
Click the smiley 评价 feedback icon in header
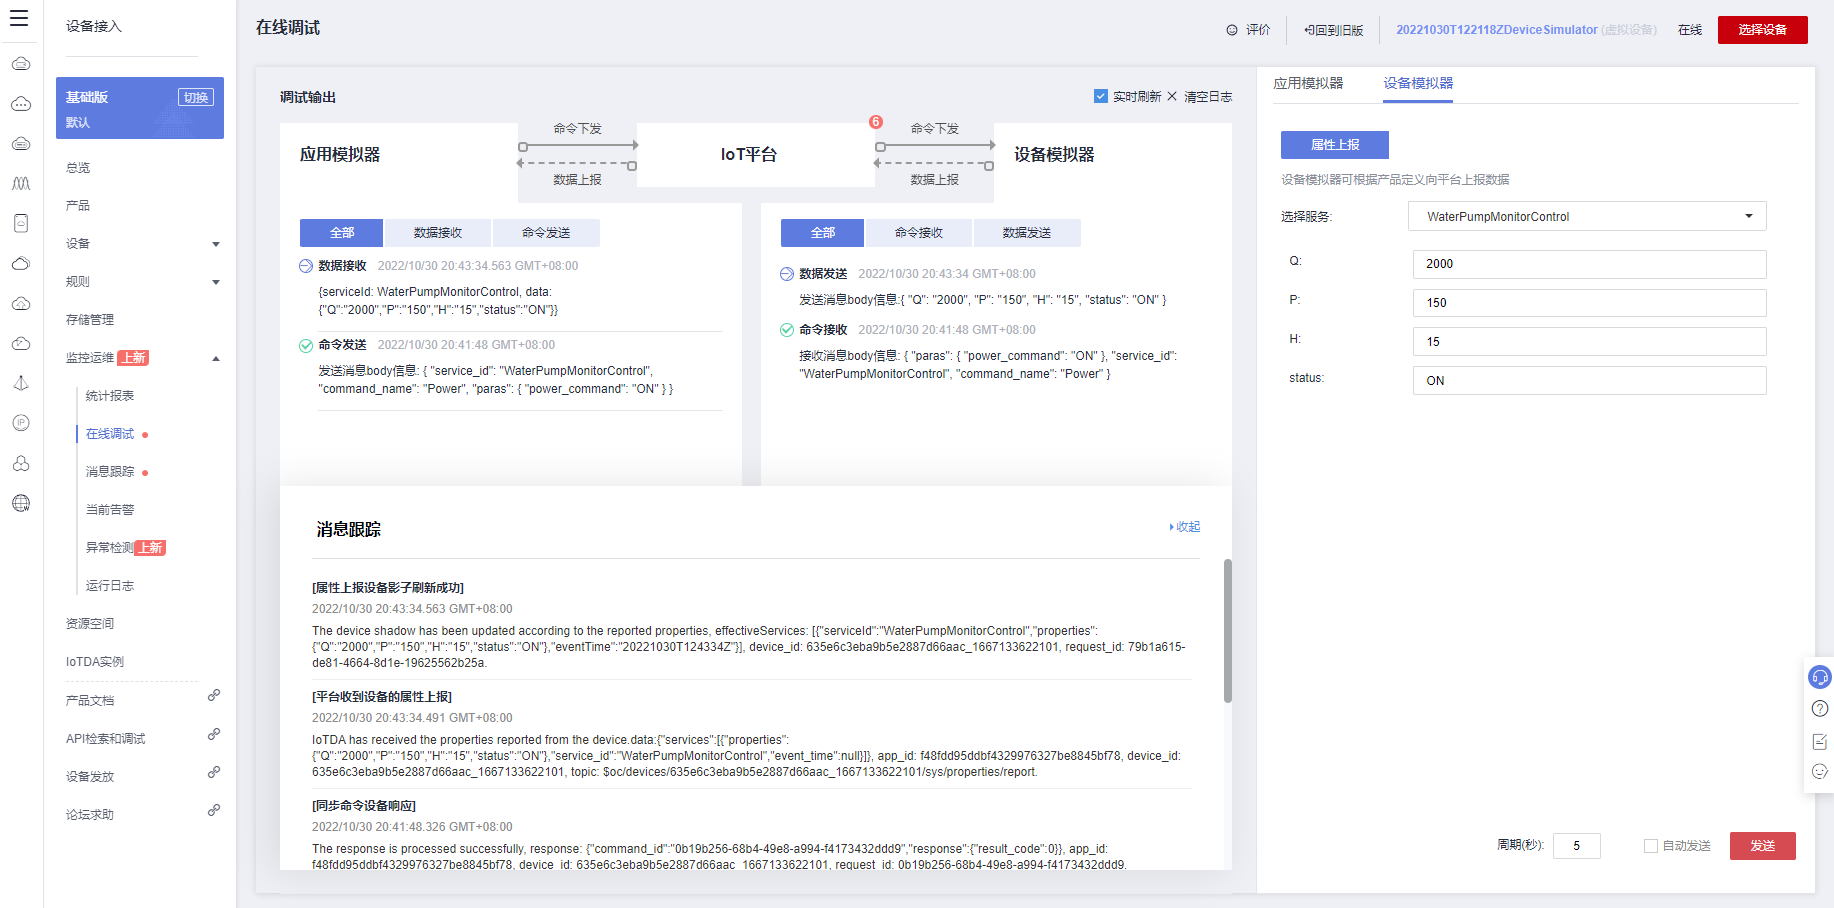click(1232, 30)
